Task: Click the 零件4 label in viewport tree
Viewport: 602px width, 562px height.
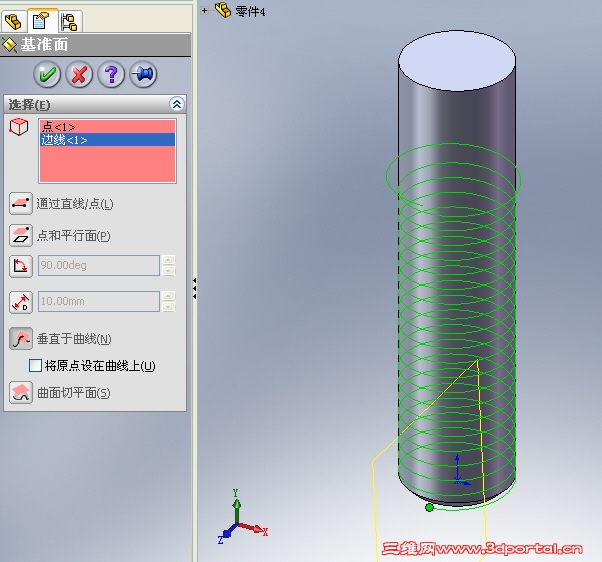Action: [250, 12]
